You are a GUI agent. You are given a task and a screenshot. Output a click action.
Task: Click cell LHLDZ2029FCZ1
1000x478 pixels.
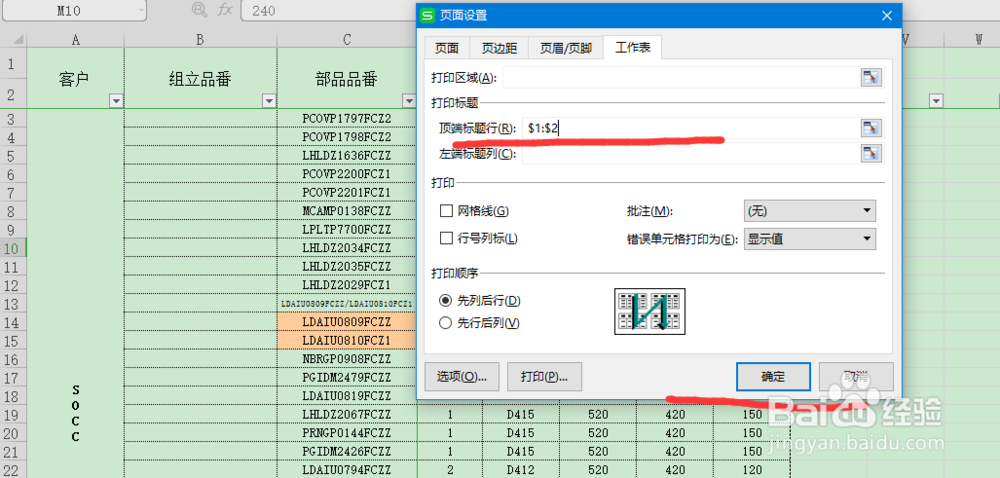click(347, 285)
